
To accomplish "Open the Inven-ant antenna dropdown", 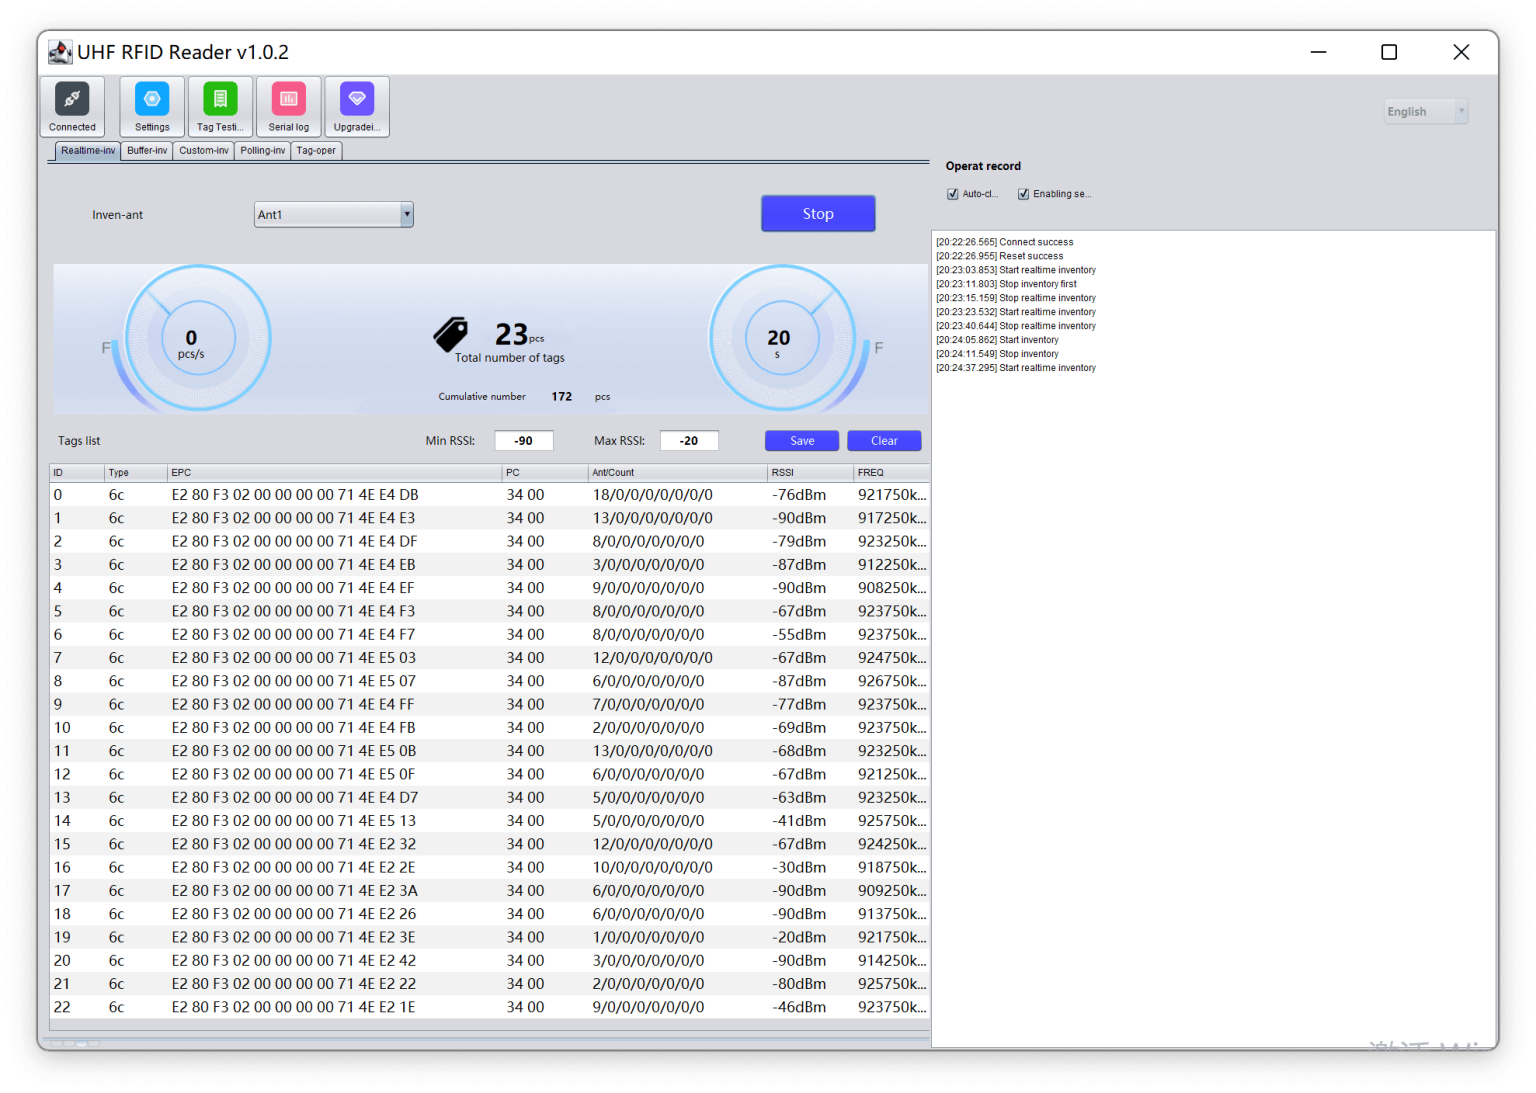I will click(406, 214).
